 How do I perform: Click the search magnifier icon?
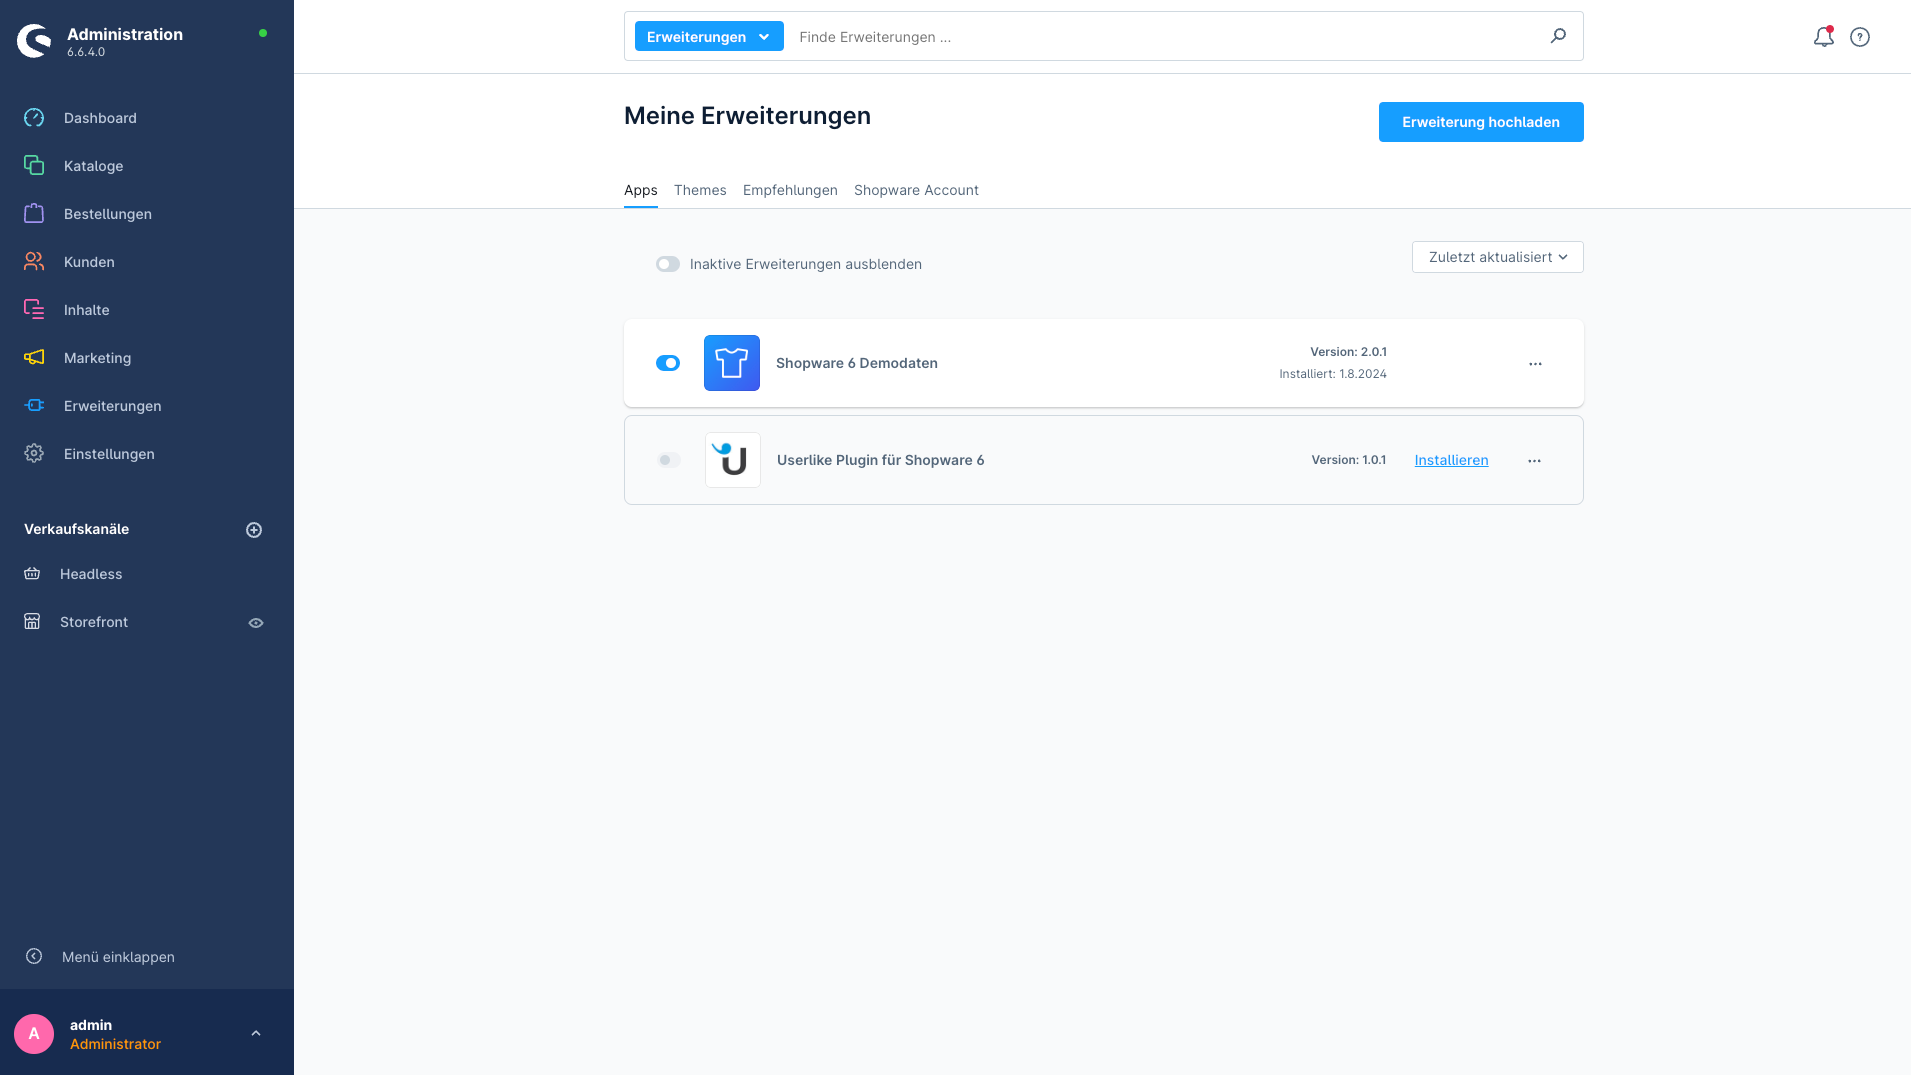1558,36
